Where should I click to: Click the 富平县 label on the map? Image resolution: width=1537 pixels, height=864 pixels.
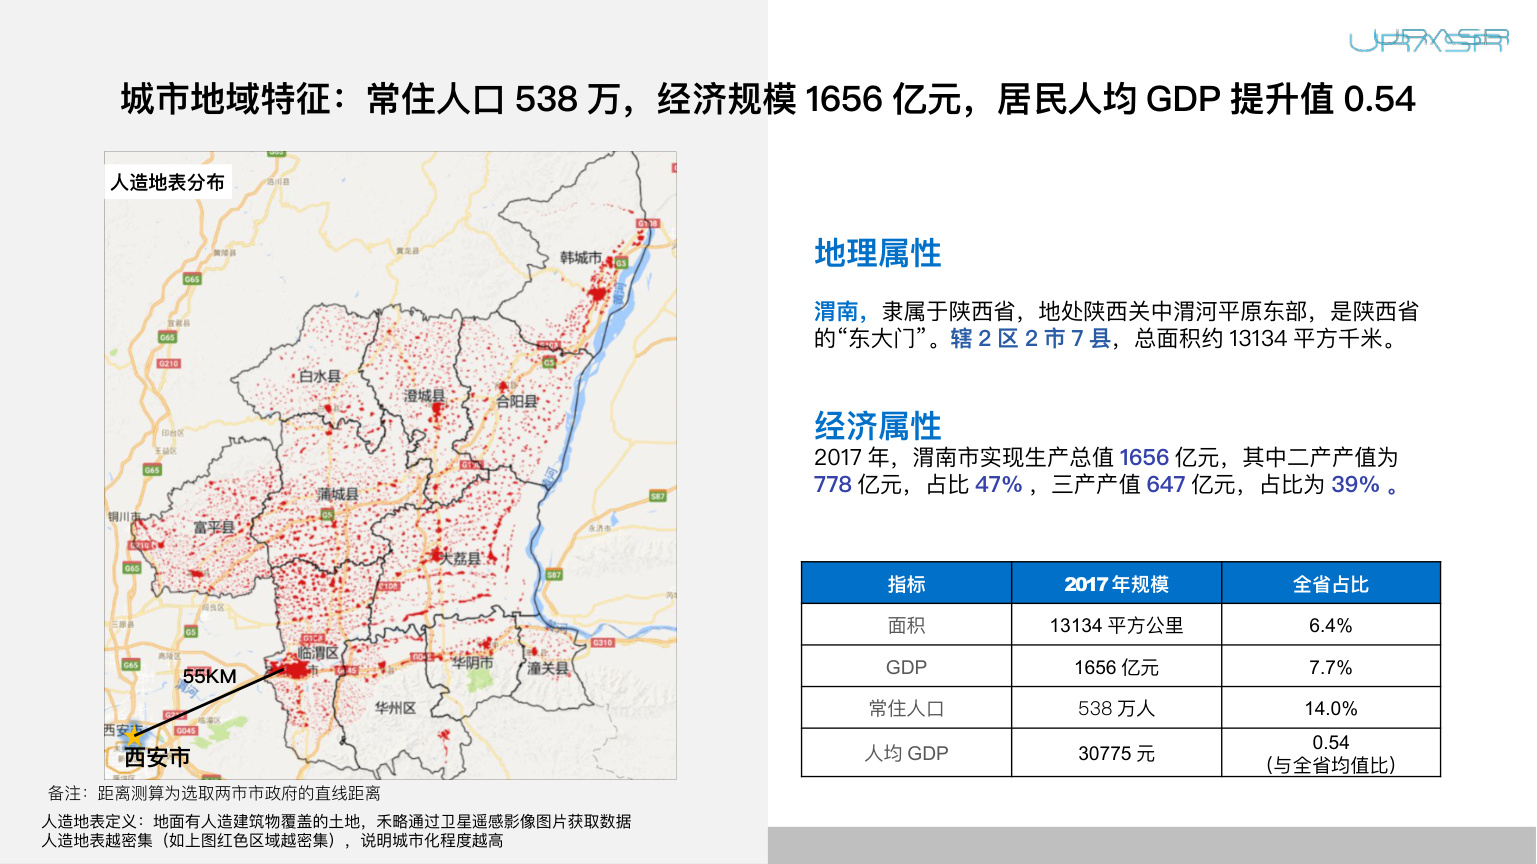point(213,527)
